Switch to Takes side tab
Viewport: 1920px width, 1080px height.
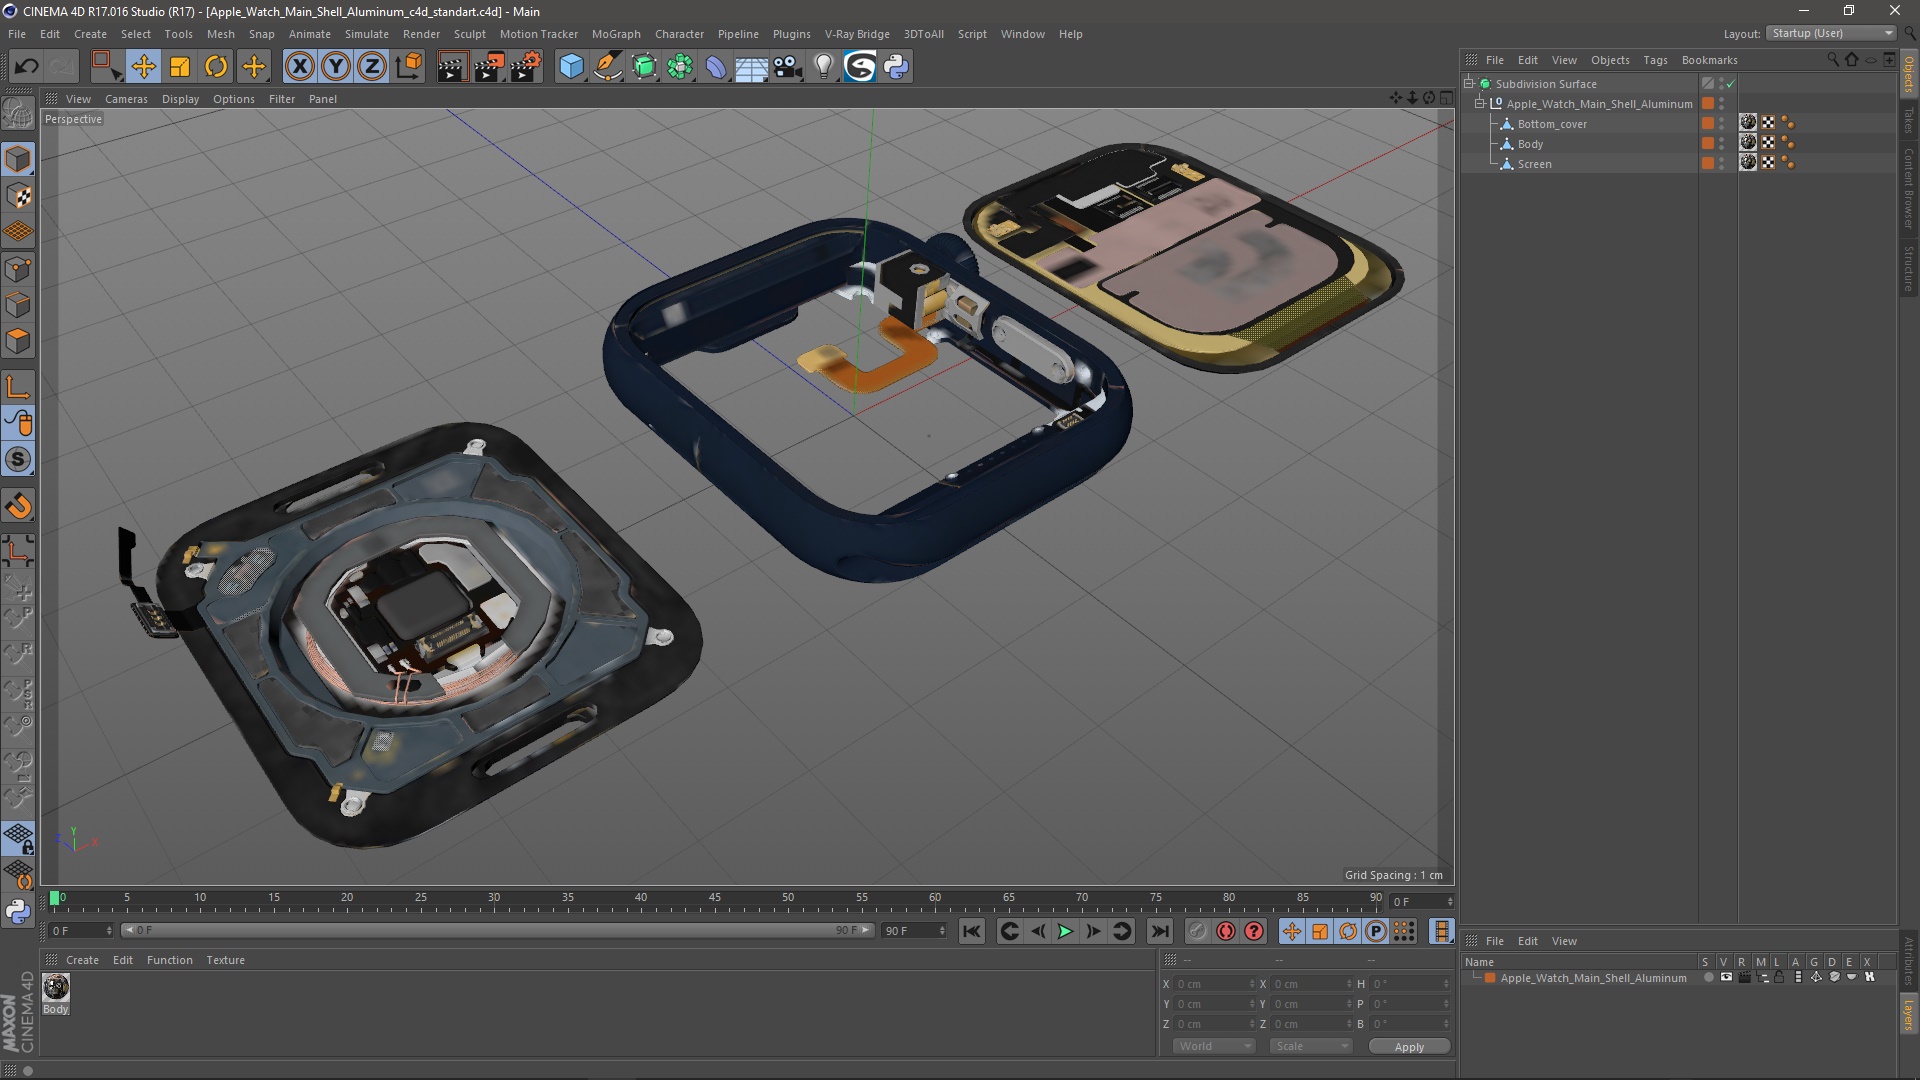point(1909,121)
